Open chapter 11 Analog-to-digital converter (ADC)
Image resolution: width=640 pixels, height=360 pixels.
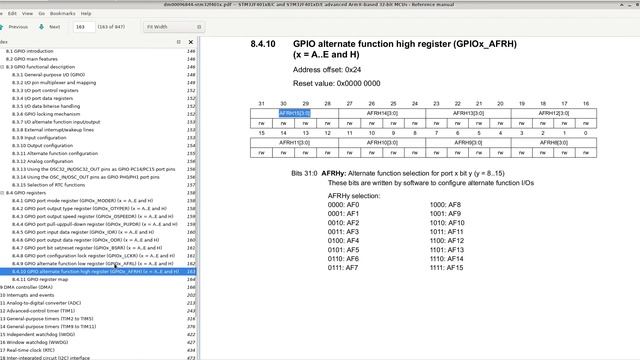40,303
